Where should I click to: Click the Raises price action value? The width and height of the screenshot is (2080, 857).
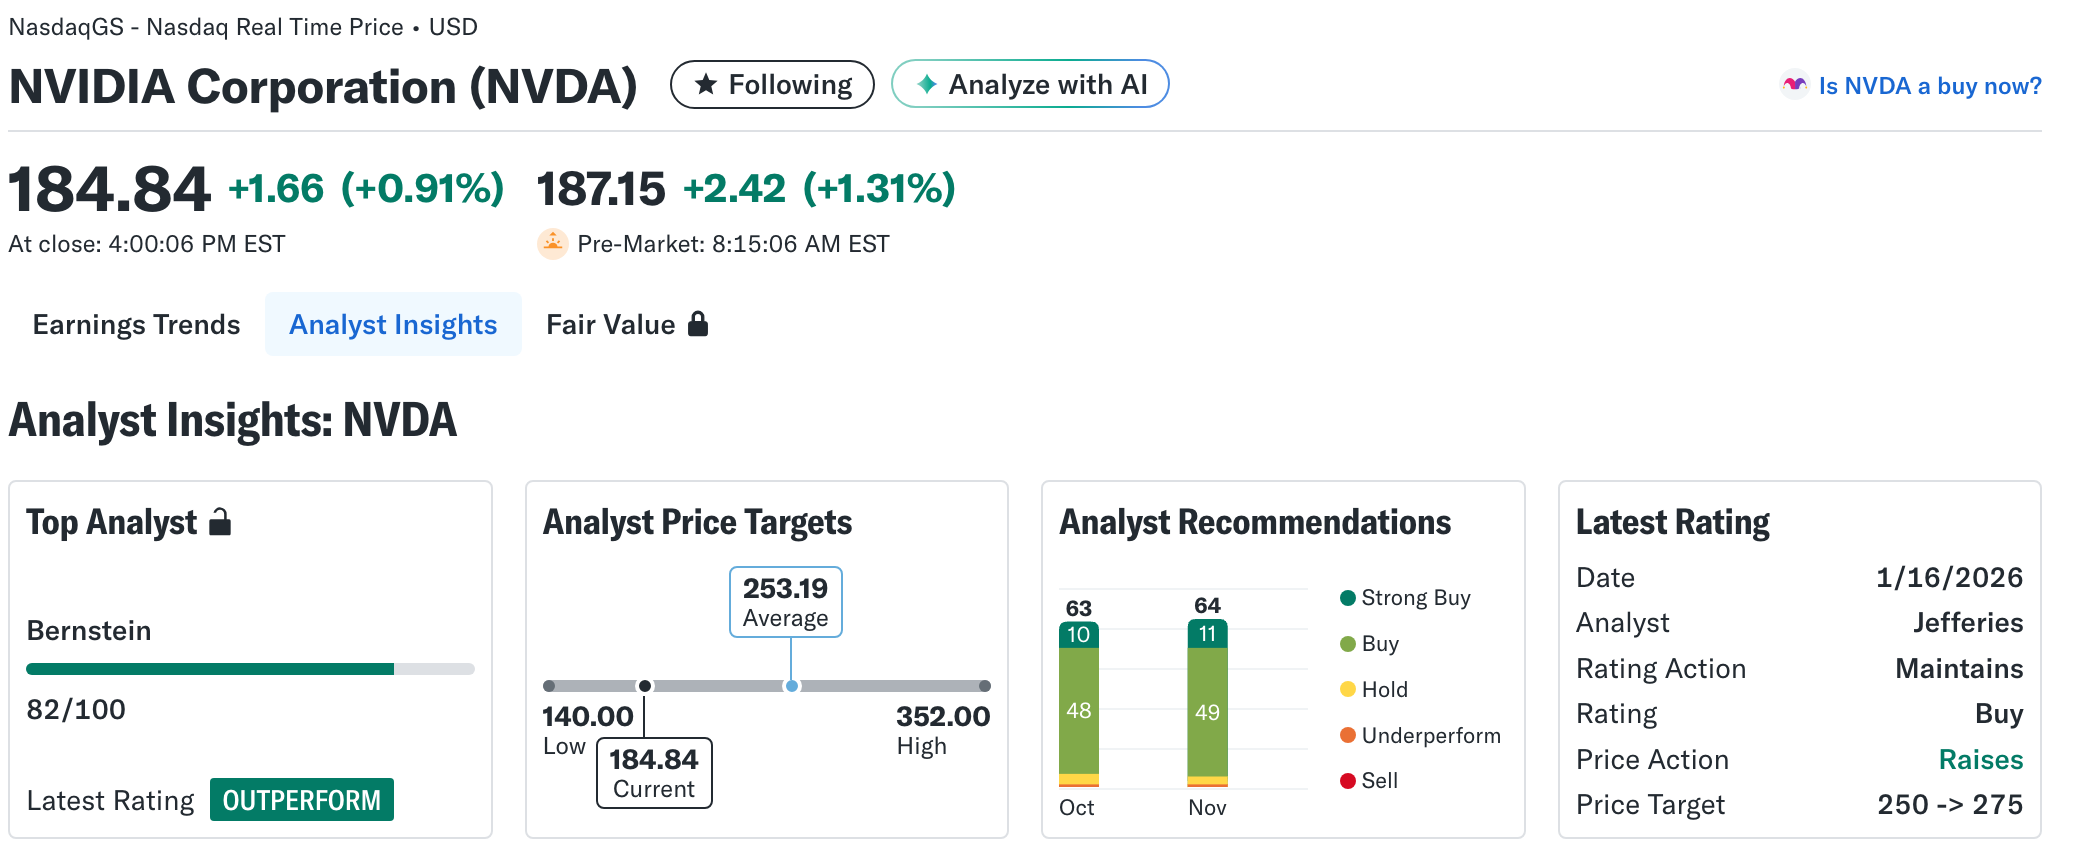[x=1981, y=760]
